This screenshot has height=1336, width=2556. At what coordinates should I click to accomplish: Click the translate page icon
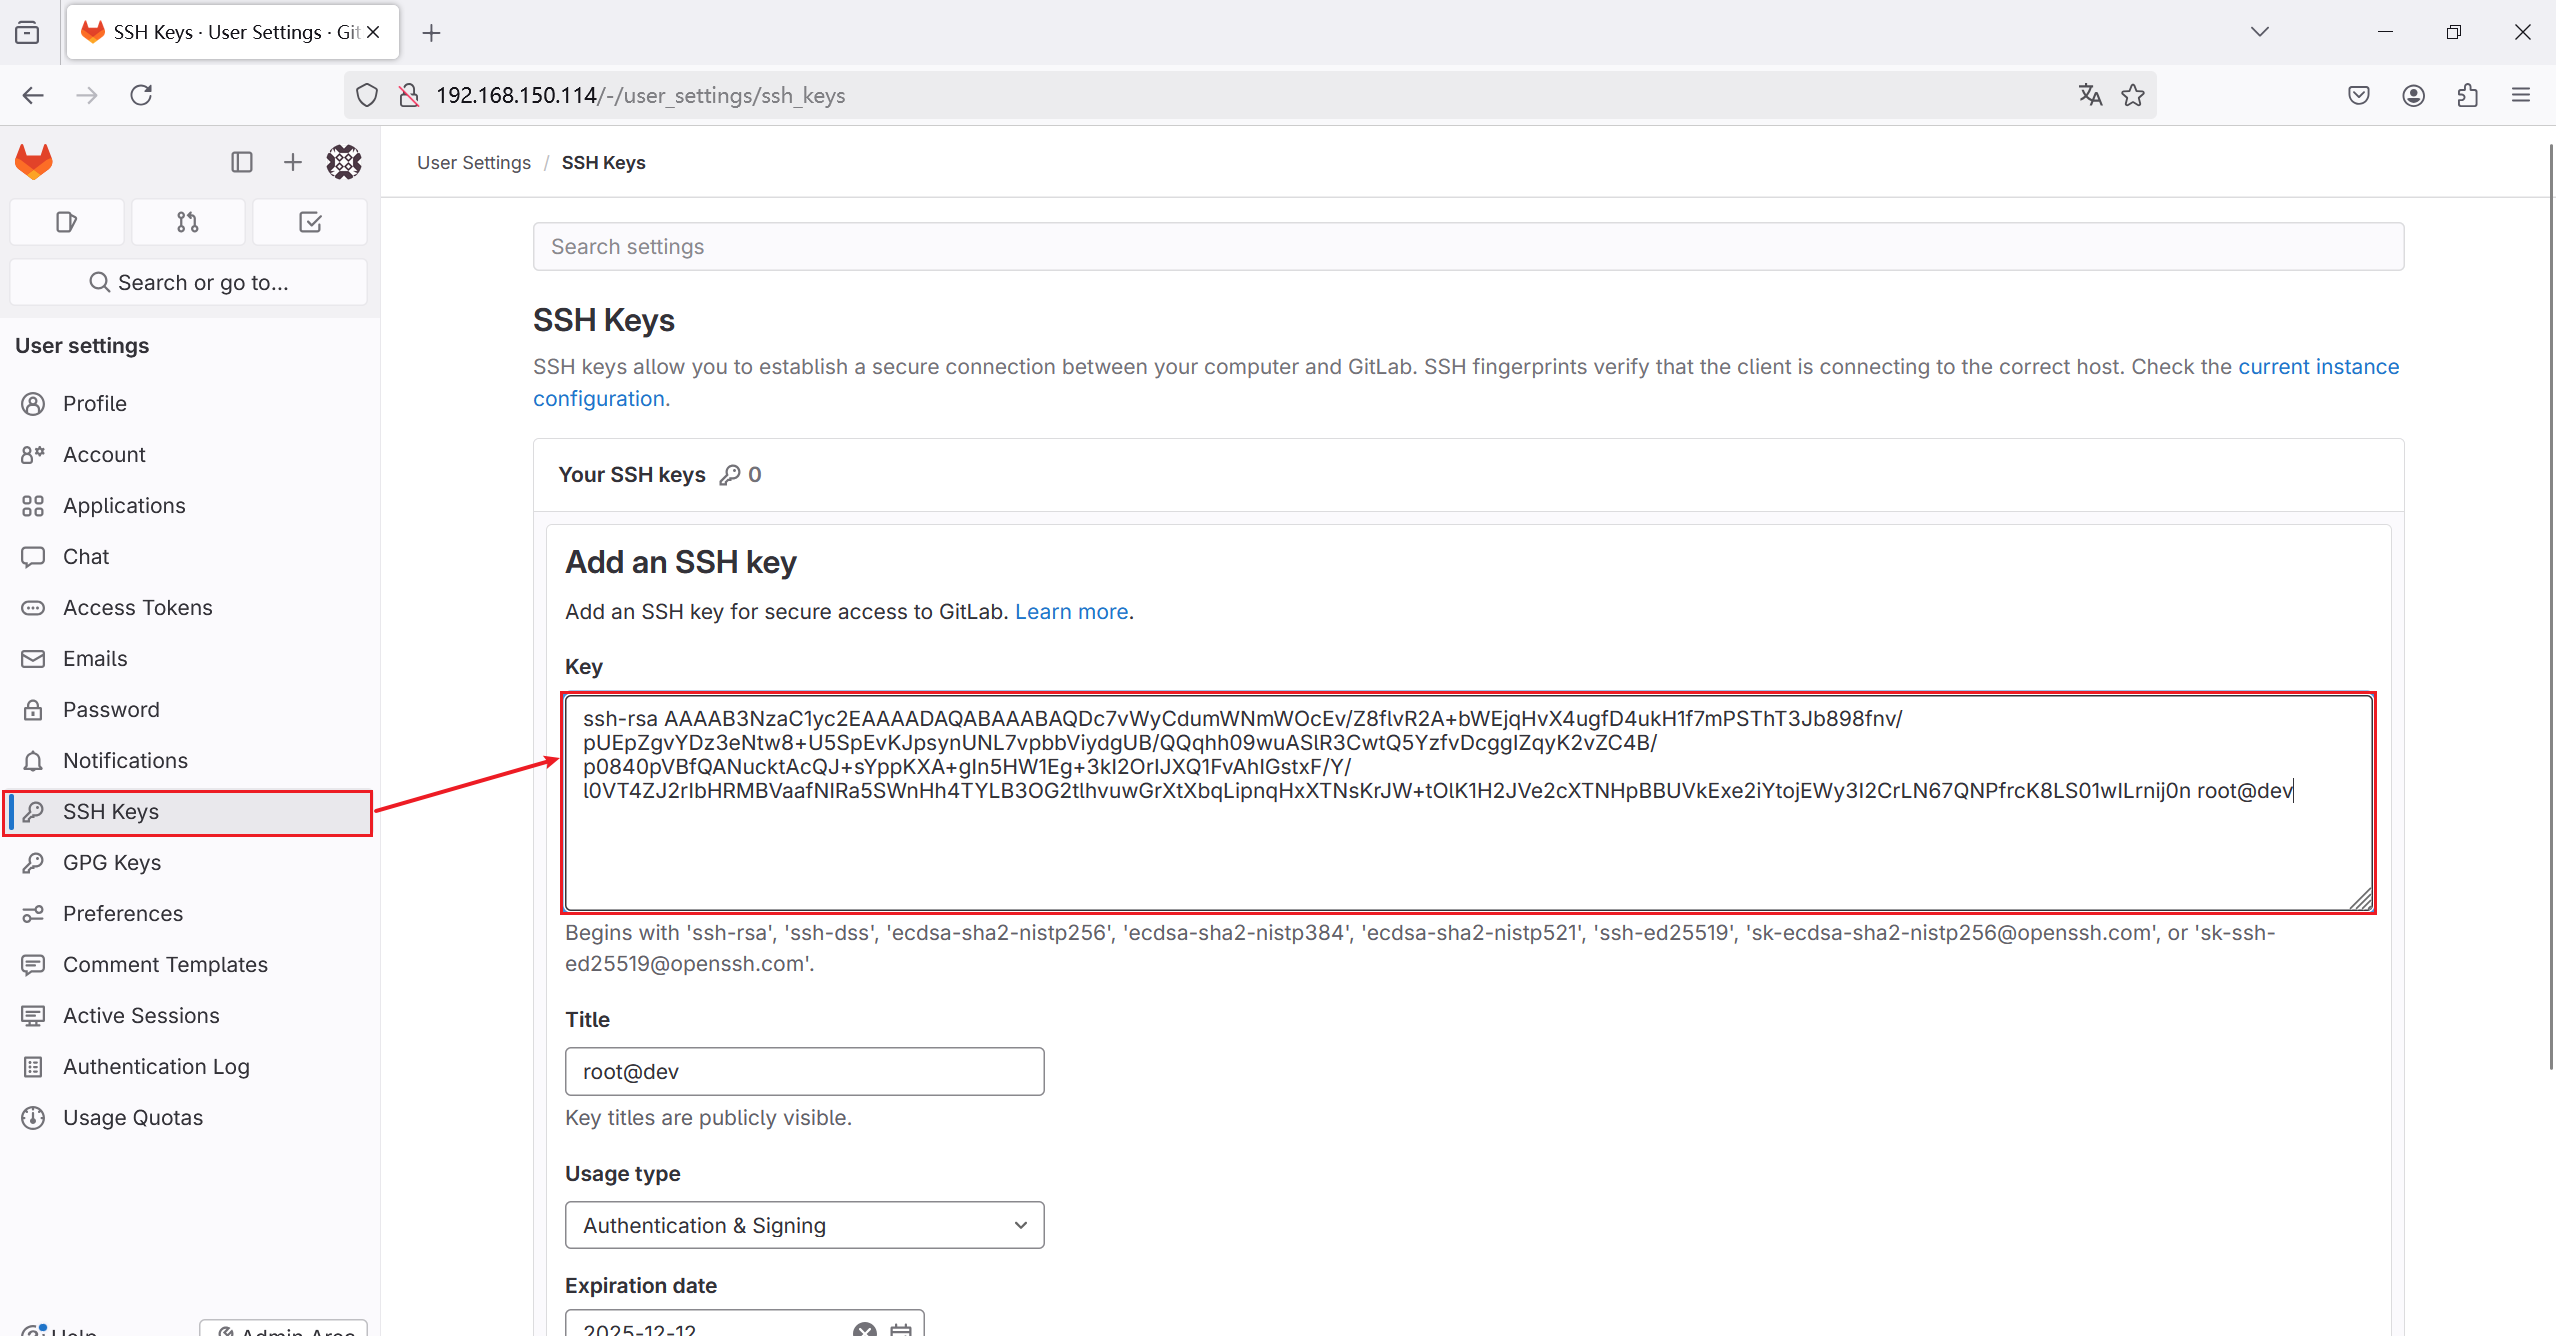pyautogui.click(x=2090, y=95)
